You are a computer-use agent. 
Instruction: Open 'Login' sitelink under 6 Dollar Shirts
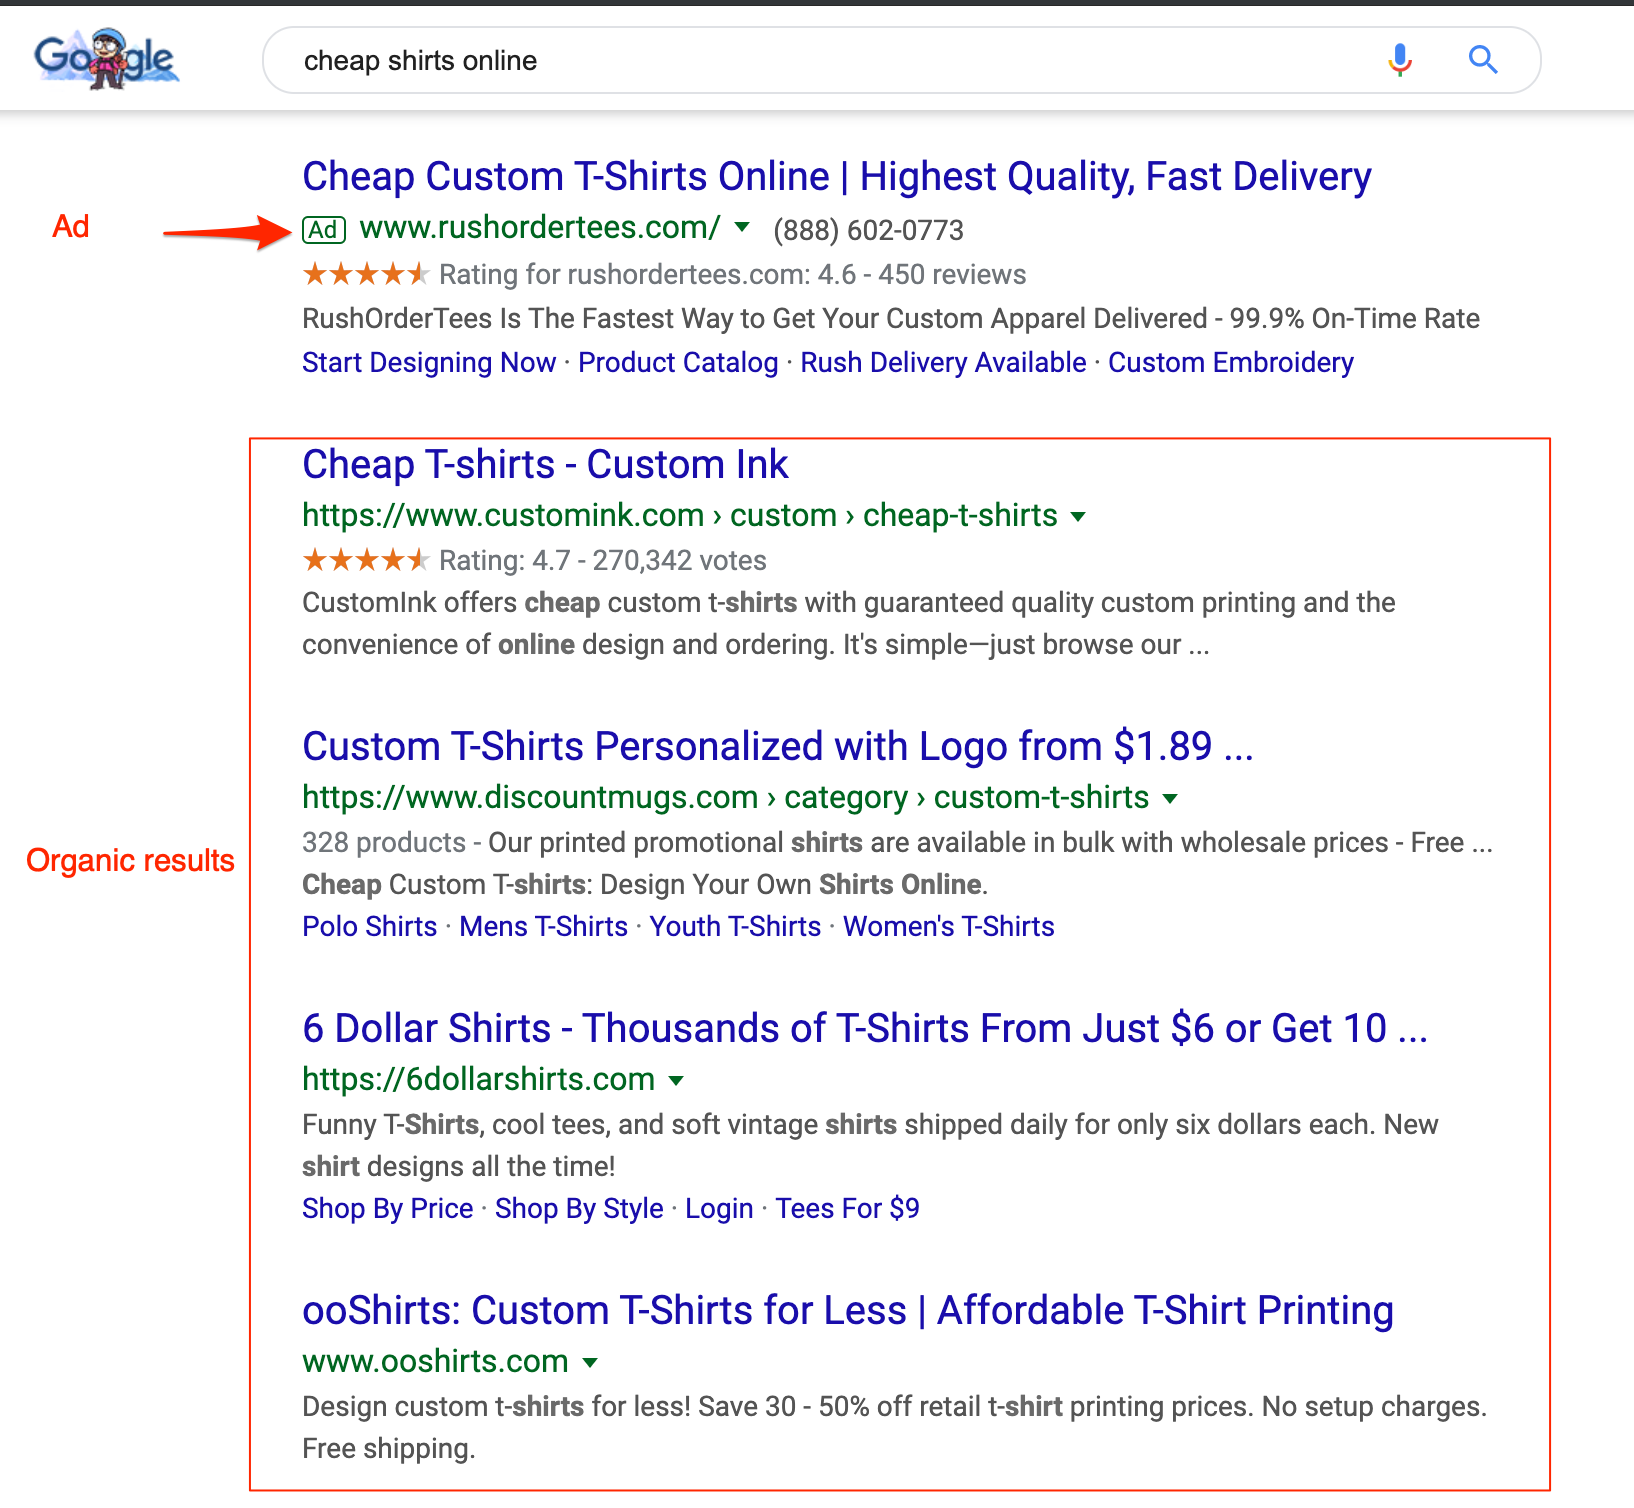(x=719, y=1208)
